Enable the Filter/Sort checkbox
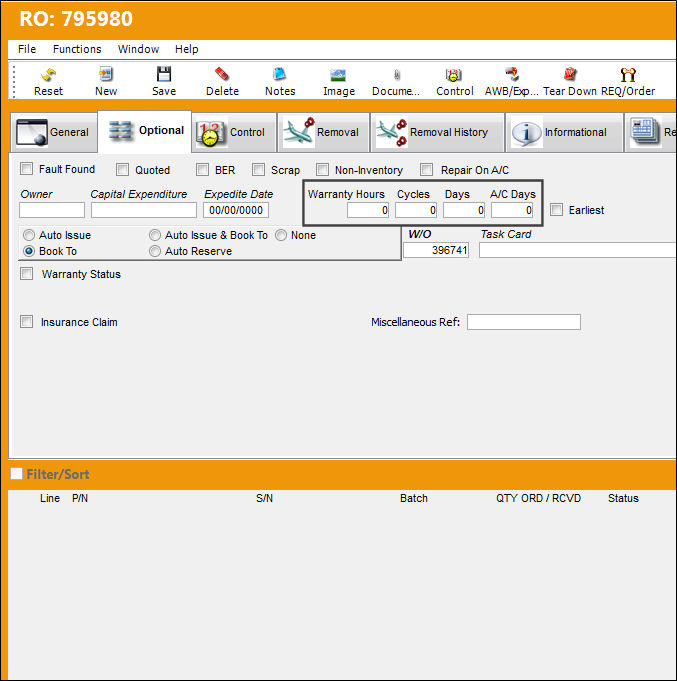Image resolution: width=677 pixels, height=681 pixels. coord(17,474)
